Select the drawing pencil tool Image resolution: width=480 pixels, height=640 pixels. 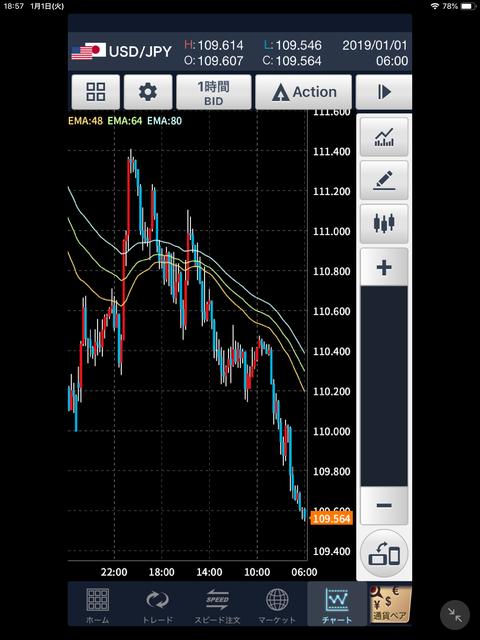(384, 180)
